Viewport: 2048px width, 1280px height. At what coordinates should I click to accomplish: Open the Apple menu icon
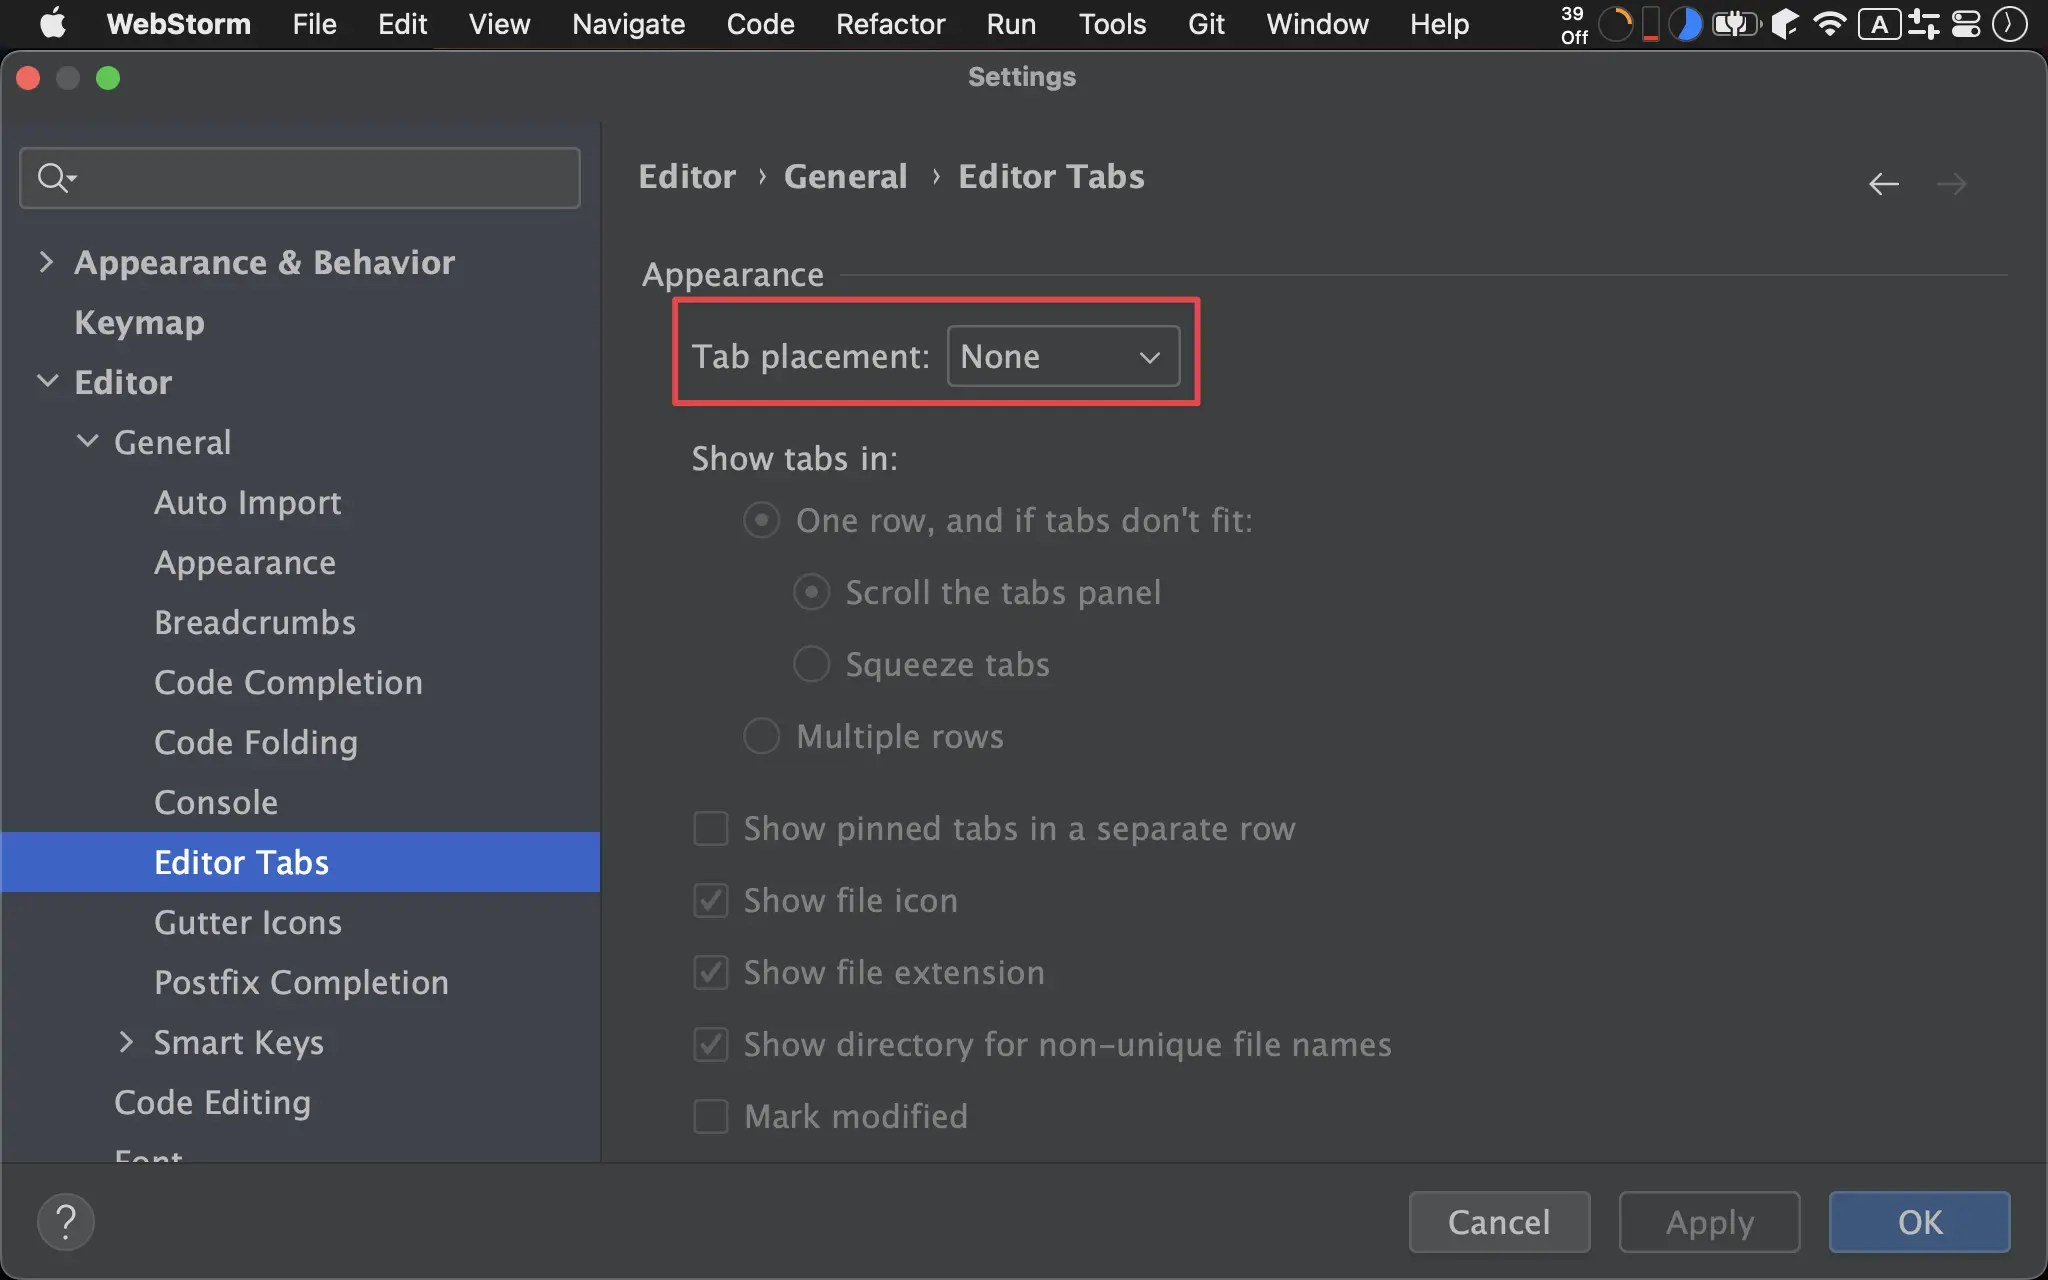[52, 24]
